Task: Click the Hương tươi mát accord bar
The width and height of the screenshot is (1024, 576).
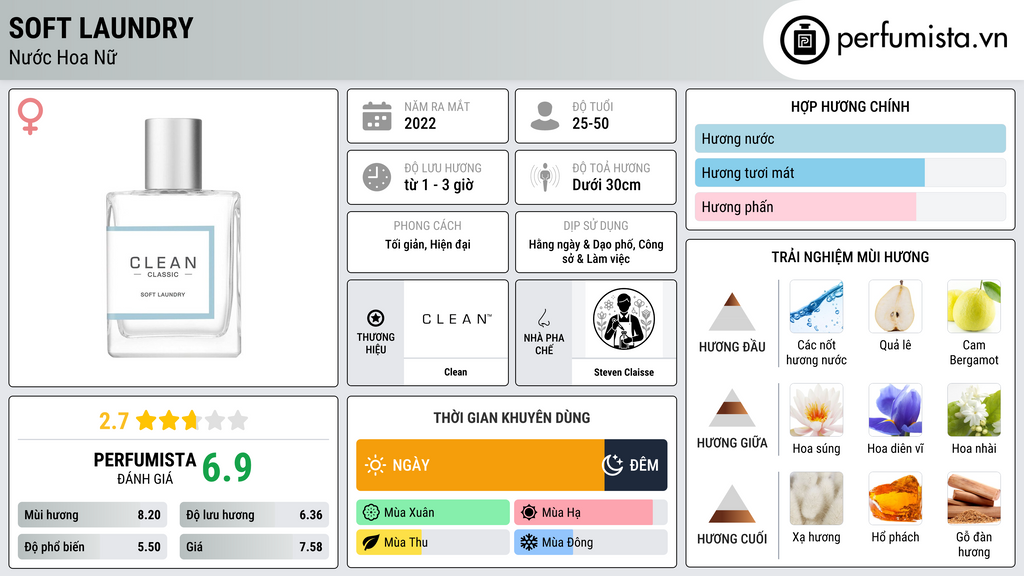Action: 850,172
